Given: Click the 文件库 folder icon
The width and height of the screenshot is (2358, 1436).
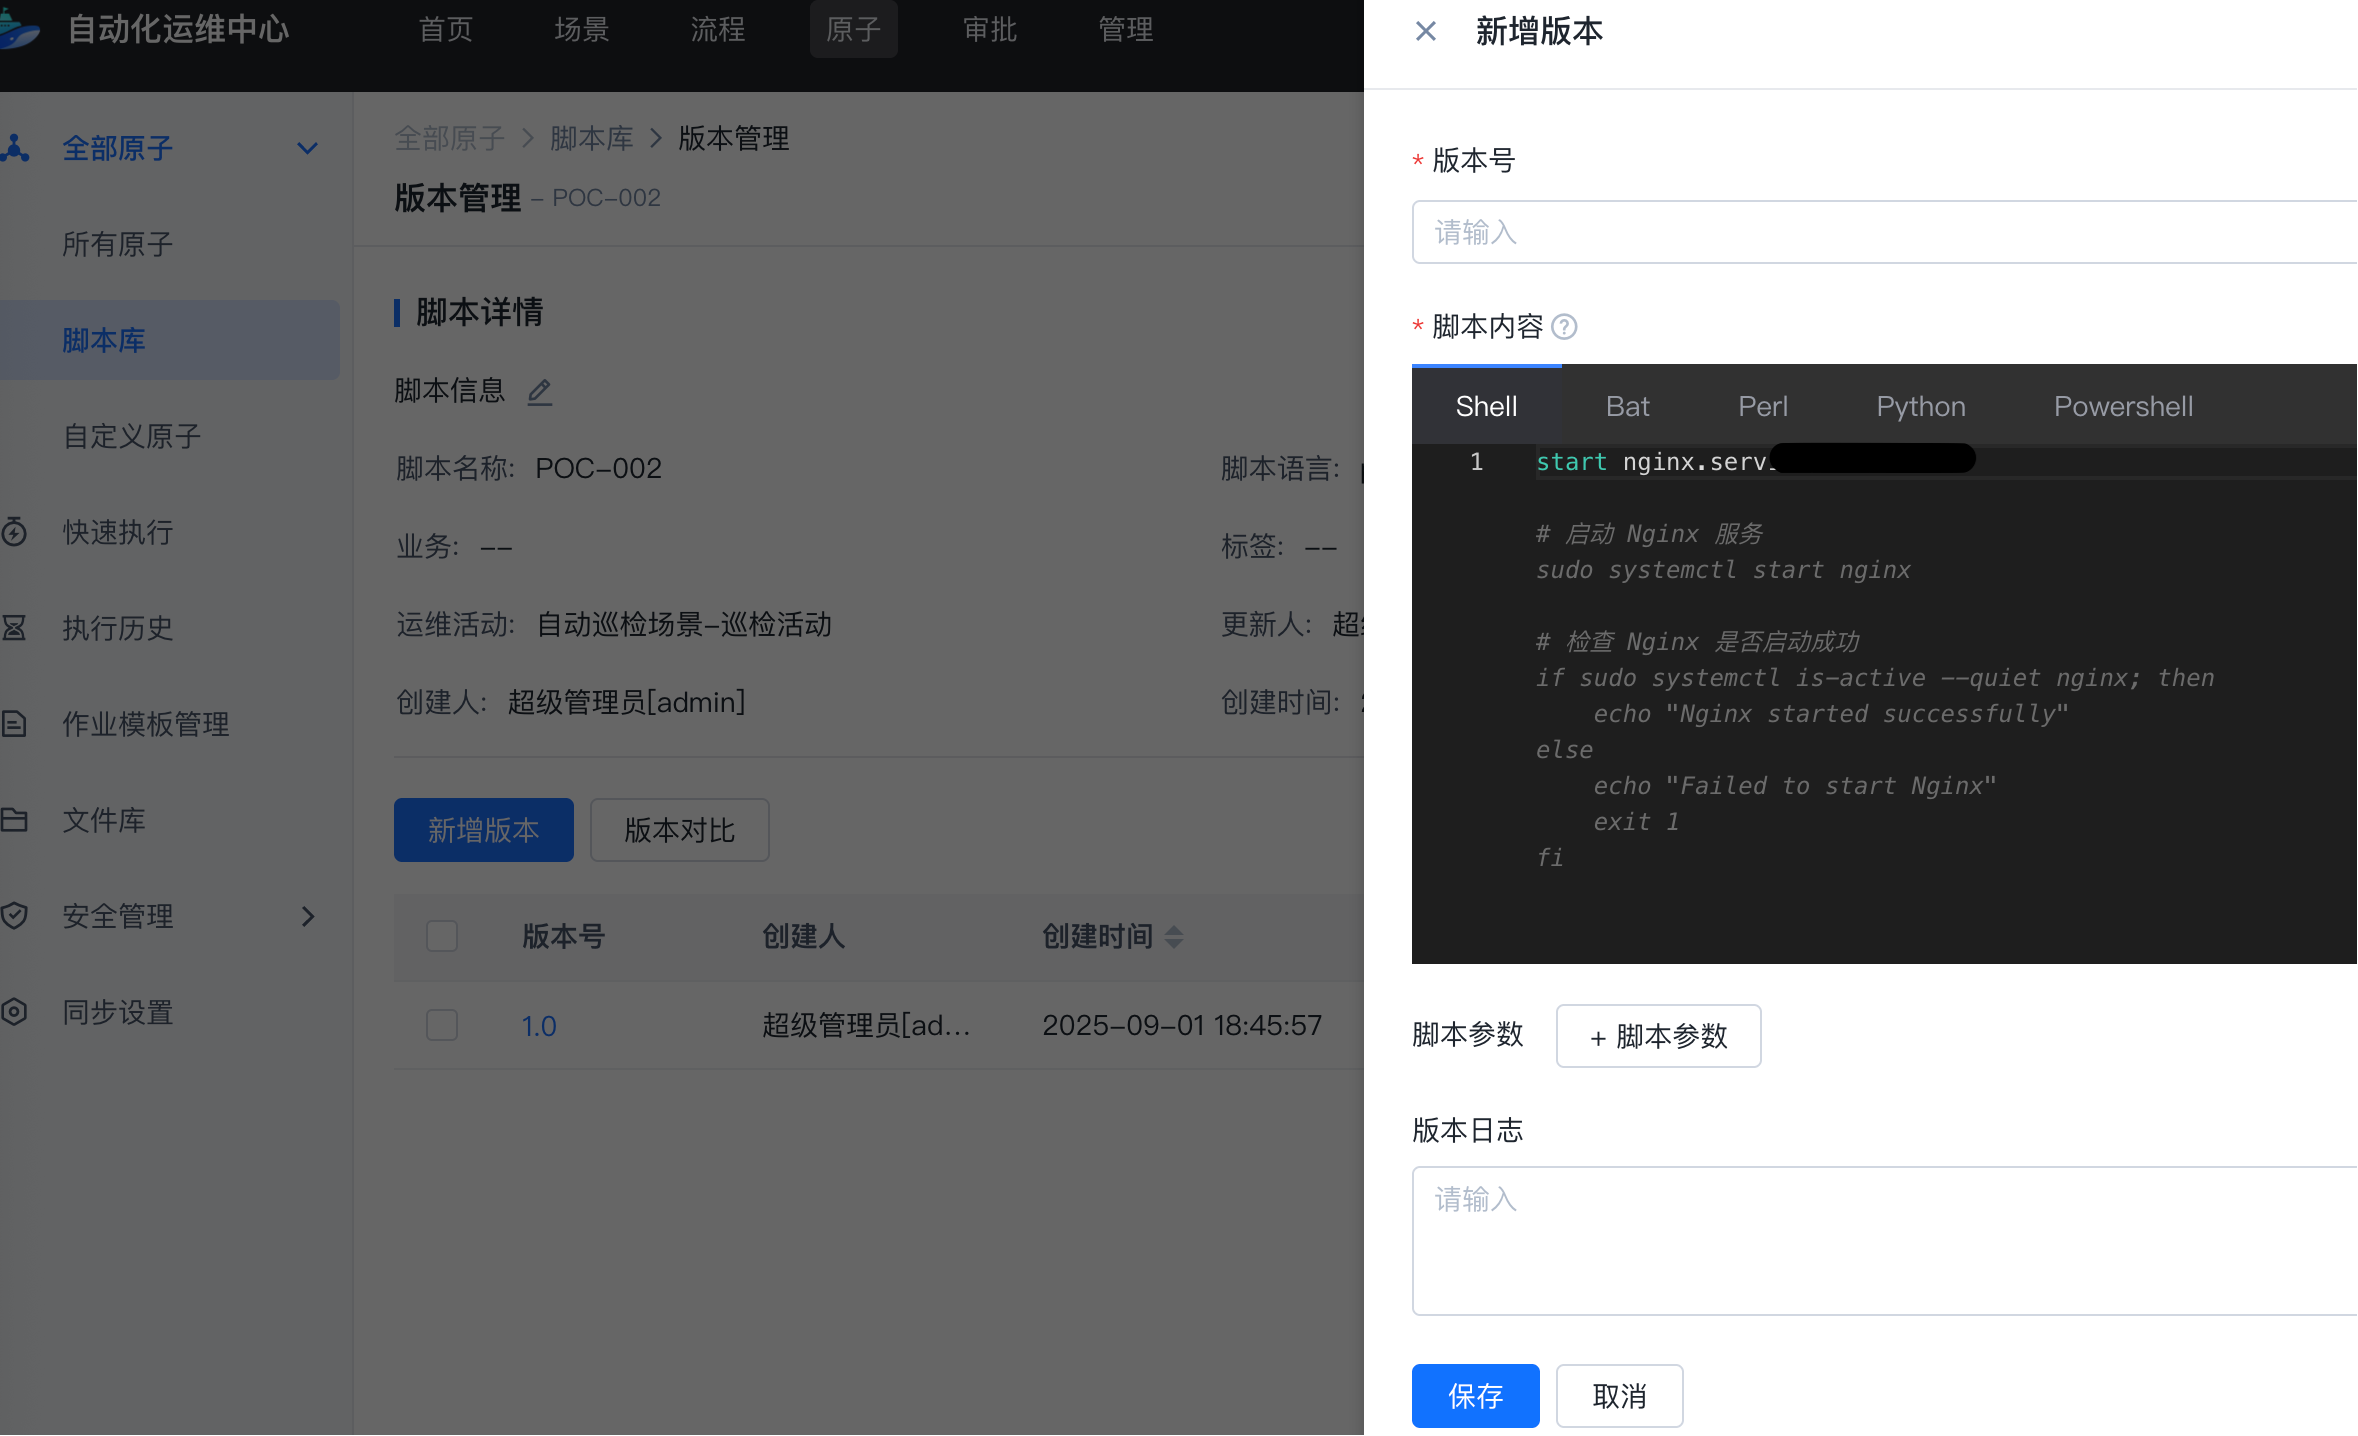Looking at the screenshot, I should click(x=14, y=819).
